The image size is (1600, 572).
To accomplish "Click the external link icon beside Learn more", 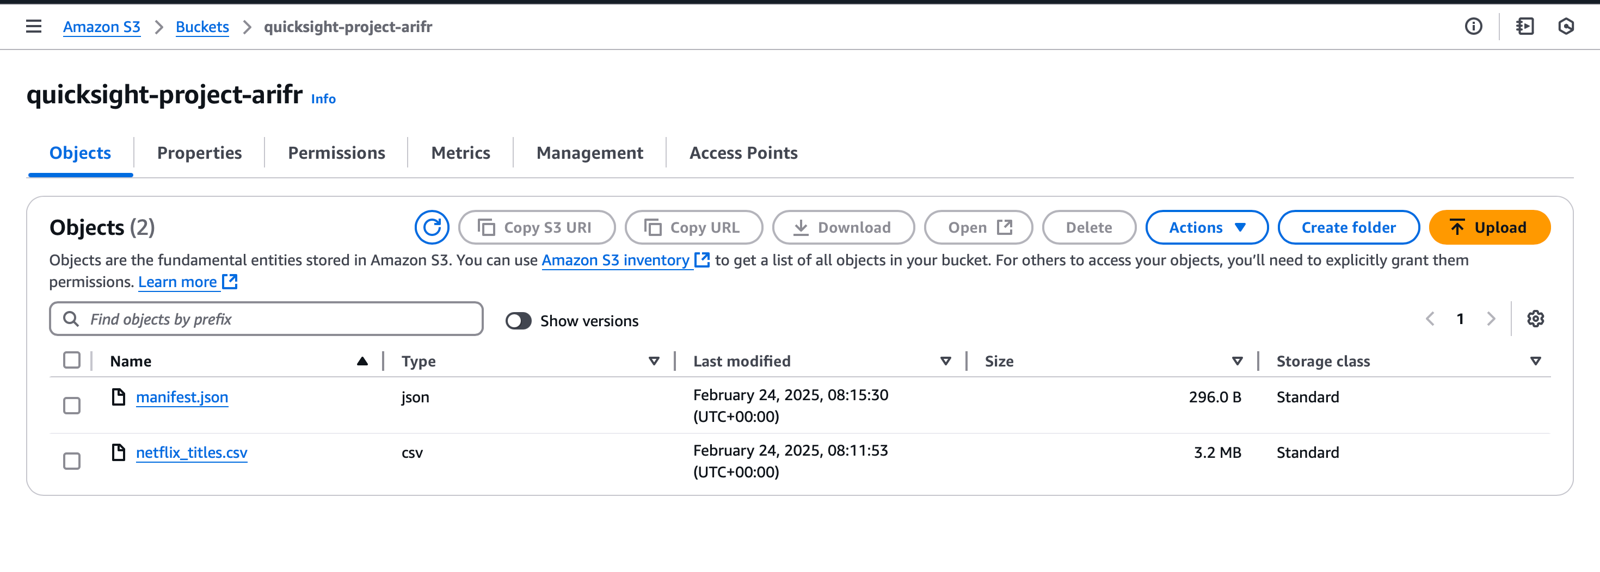I will pyautogui.click(x=230, y=282).
